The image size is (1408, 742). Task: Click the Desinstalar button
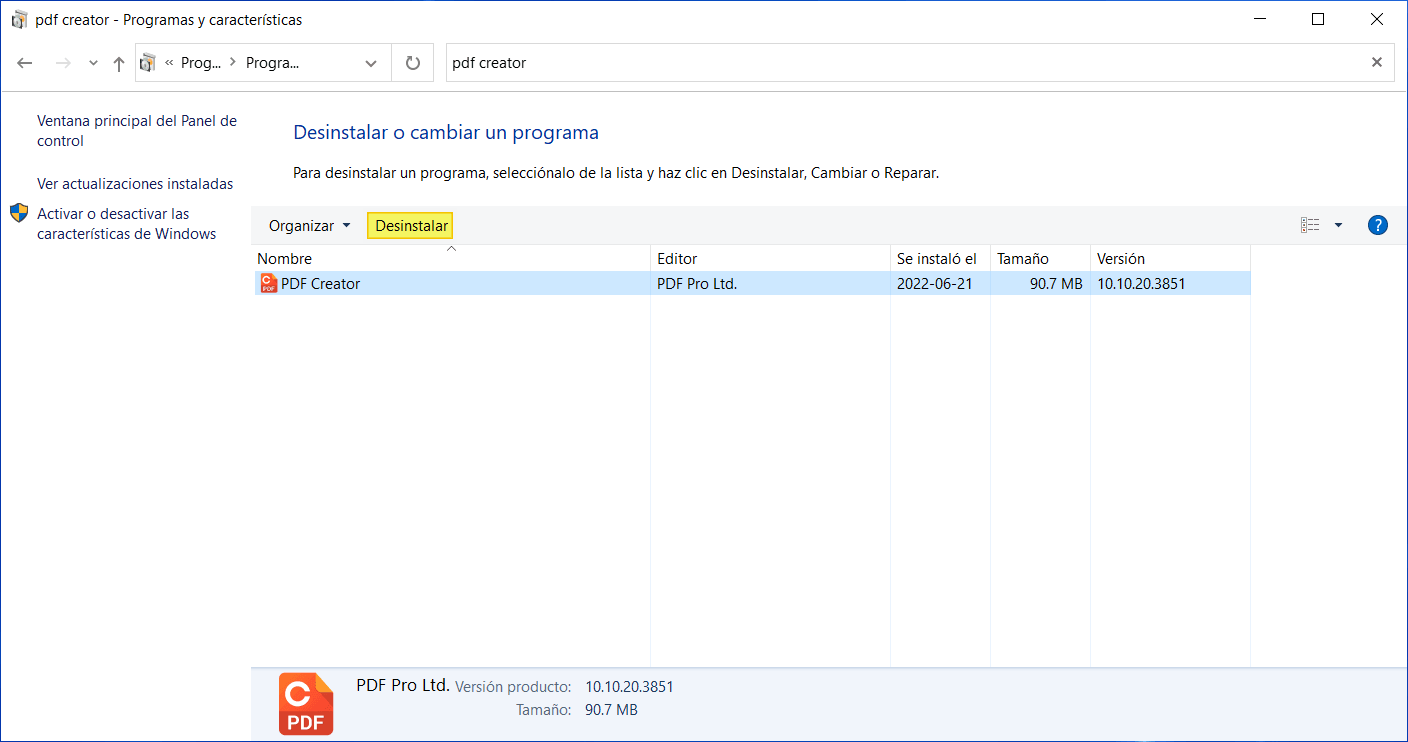(410, 225)
